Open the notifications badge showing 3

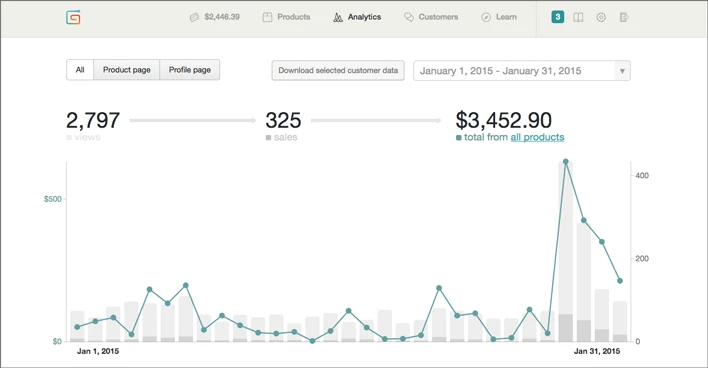[x=558, y=17]
